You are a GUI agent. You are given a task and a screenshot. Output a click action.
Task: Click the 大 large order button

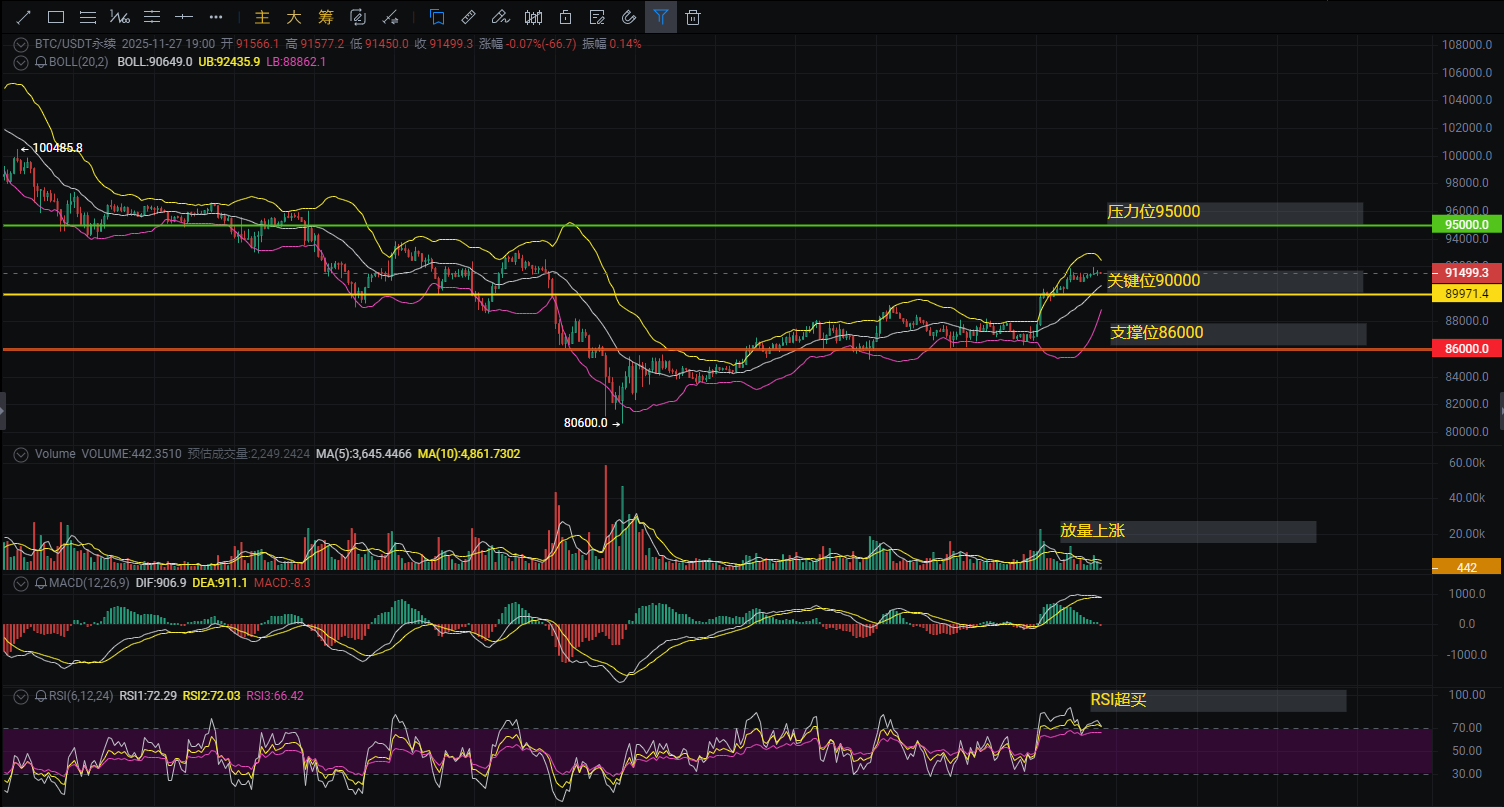pyautogui.click(x=294, y=17)
